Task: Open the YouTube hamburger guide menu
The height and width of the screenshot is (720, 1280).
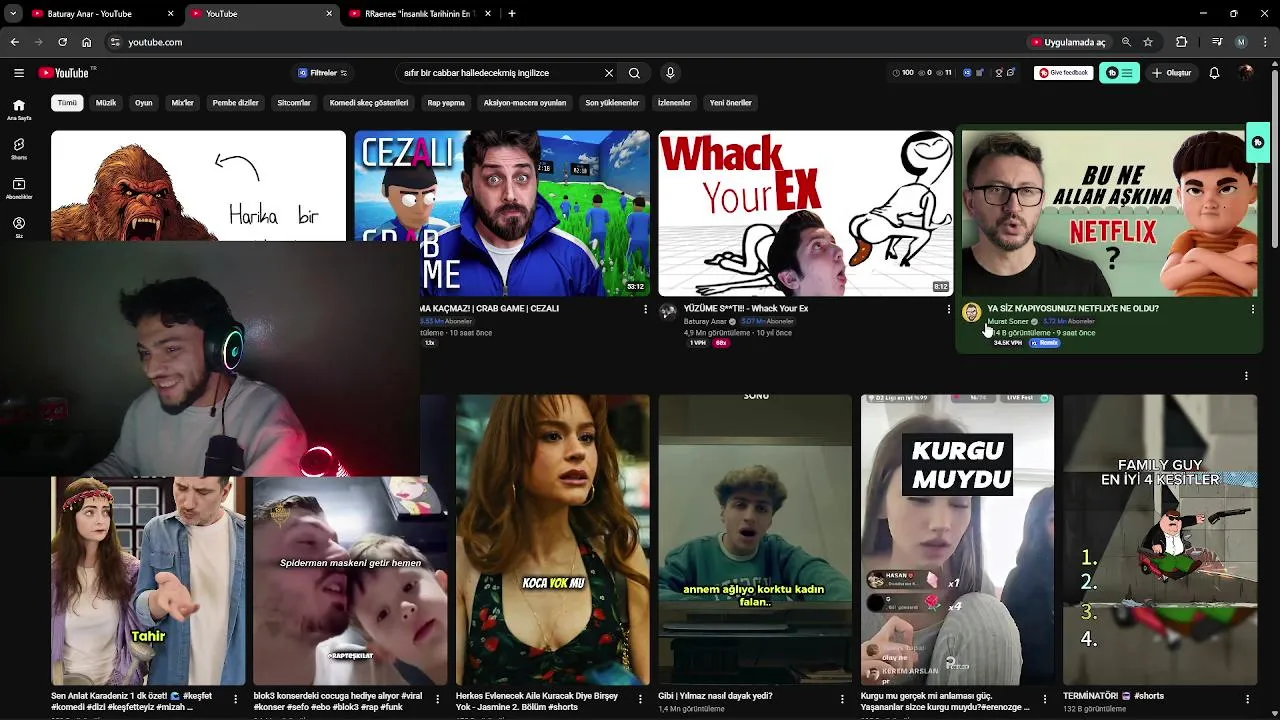Action: coord(19,73)
